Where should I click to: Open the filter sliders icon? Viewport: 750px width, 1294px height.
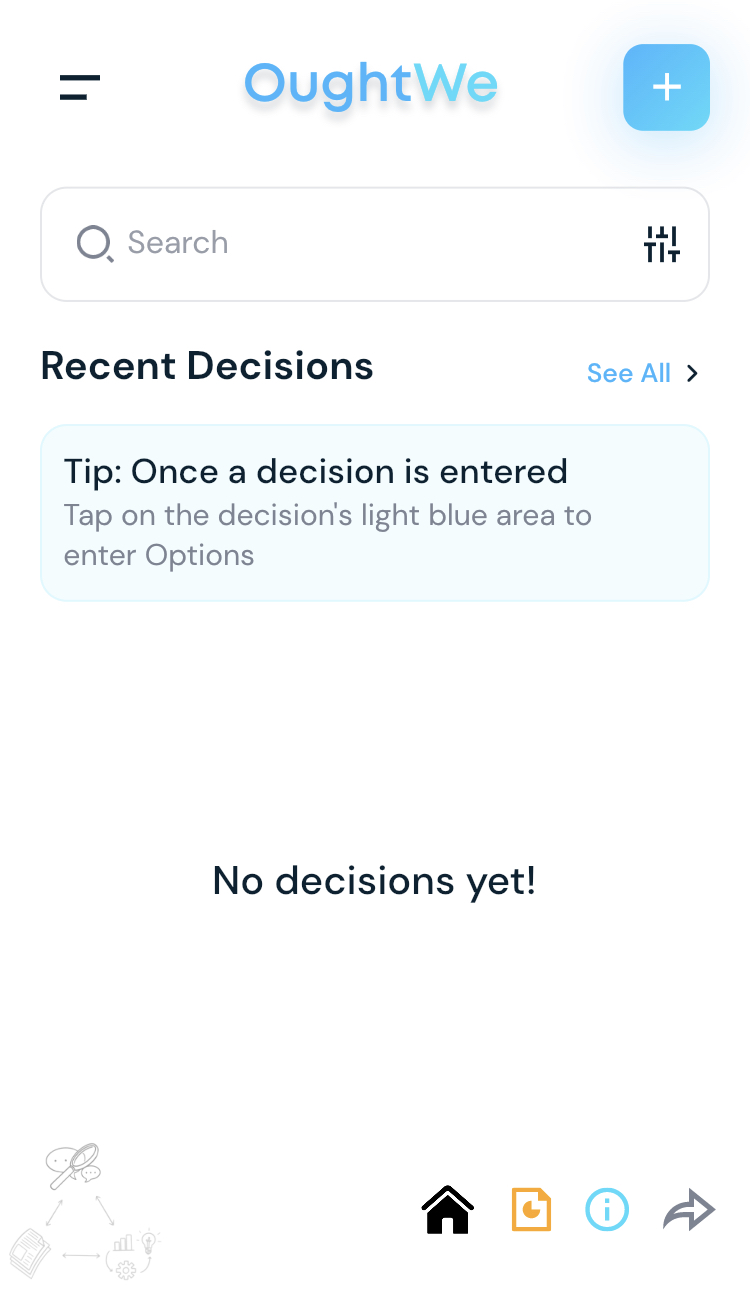coord(662,244)
